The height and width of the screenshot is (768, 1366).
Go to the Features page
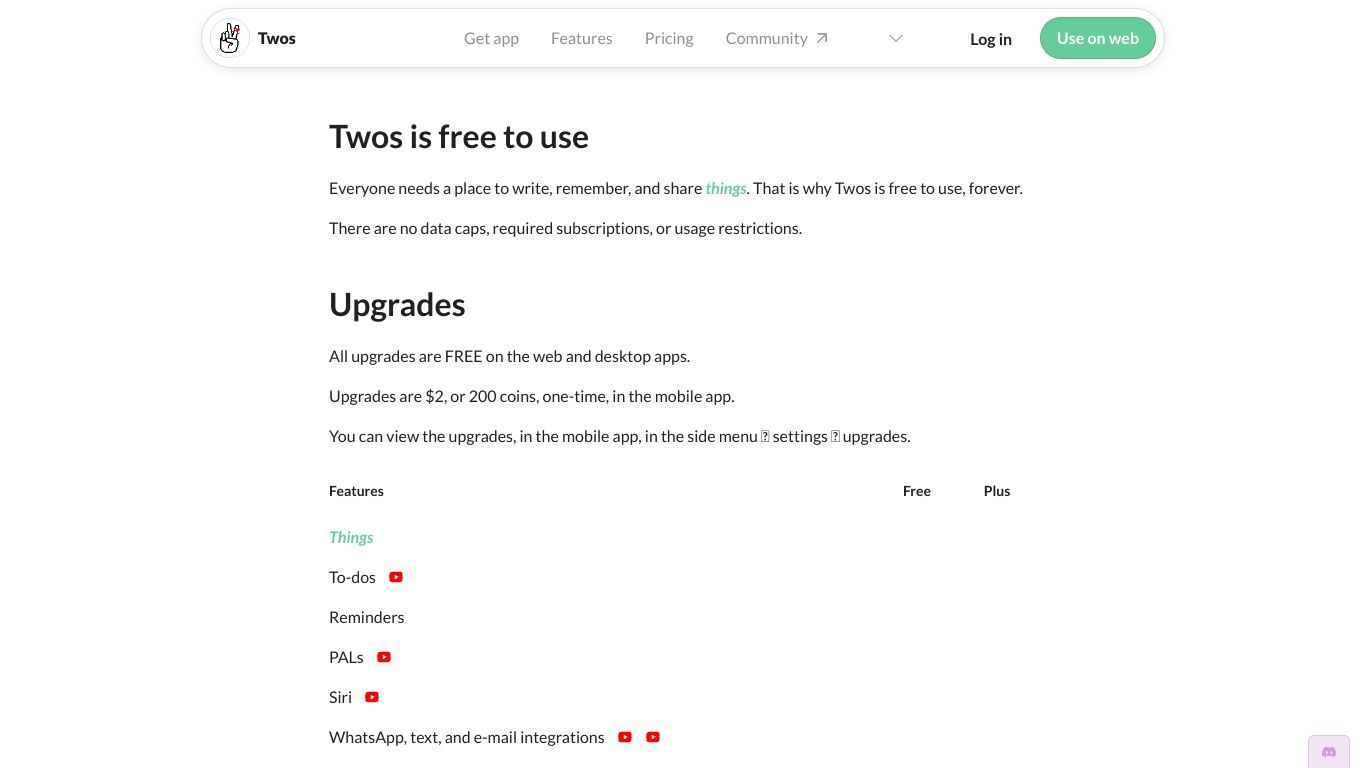[581, 38]
